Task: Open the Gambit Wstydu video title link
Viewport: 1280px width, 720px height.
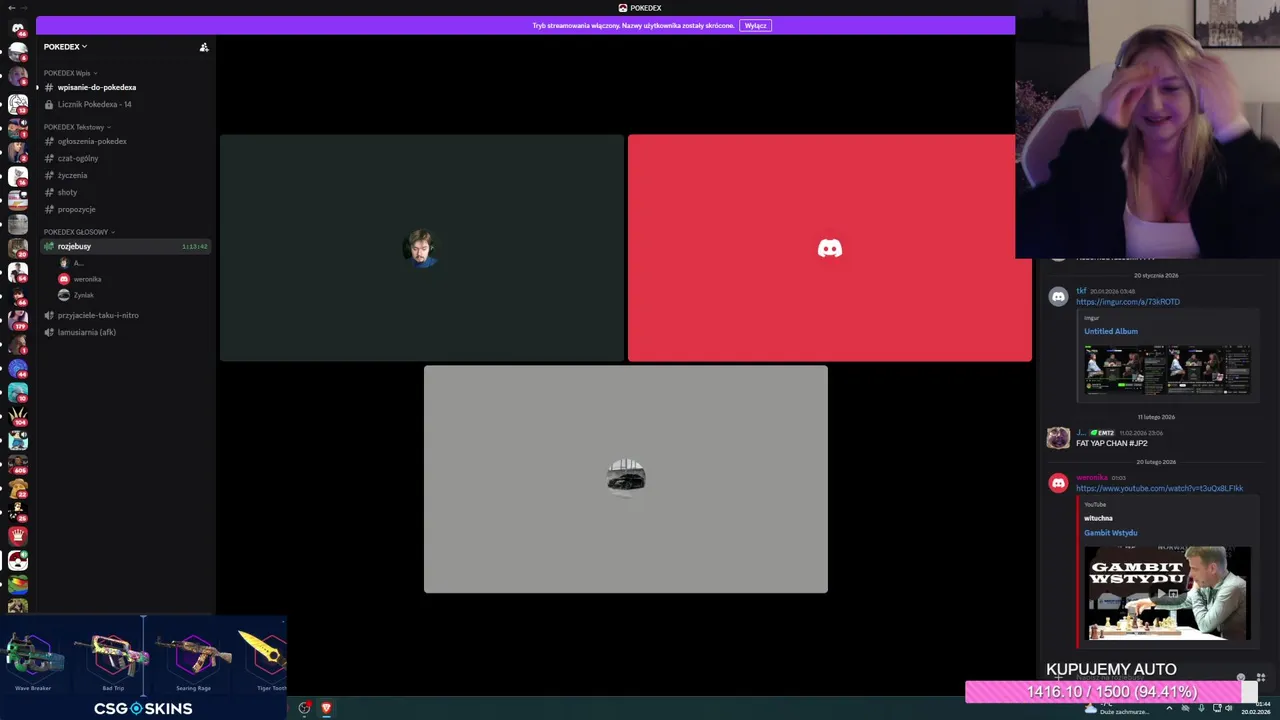Action: point(1111,533)
